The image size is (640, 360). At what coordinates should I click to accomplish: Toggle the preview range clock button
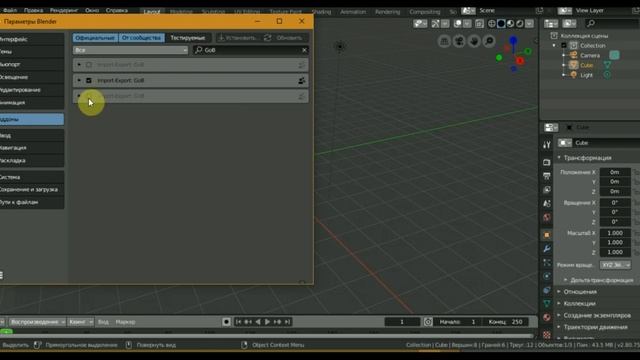point(428,322)
